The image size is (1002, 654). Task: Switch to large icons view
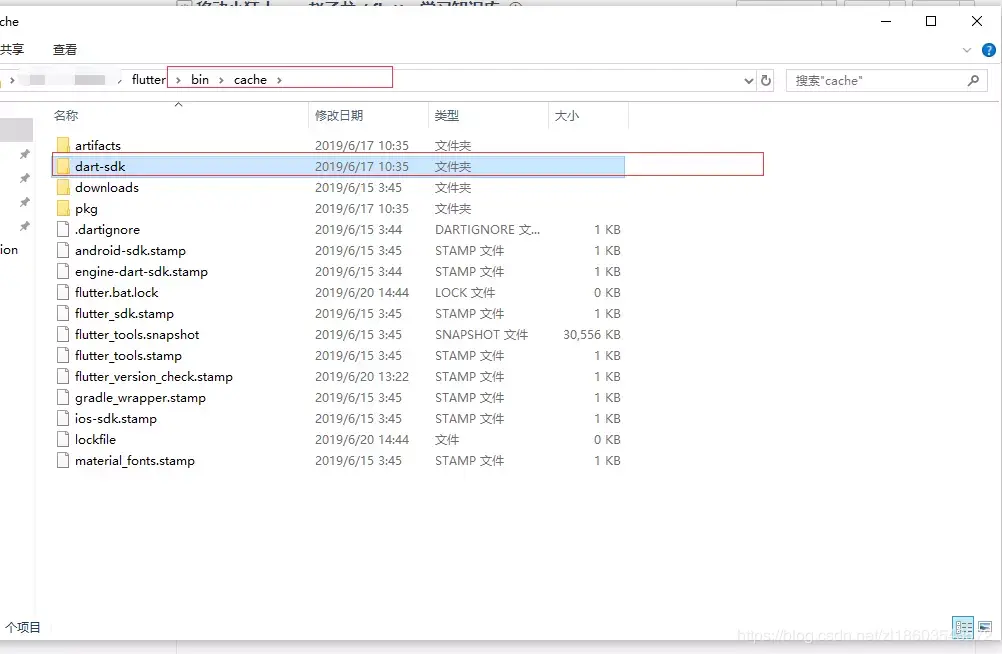coord(985,627)
